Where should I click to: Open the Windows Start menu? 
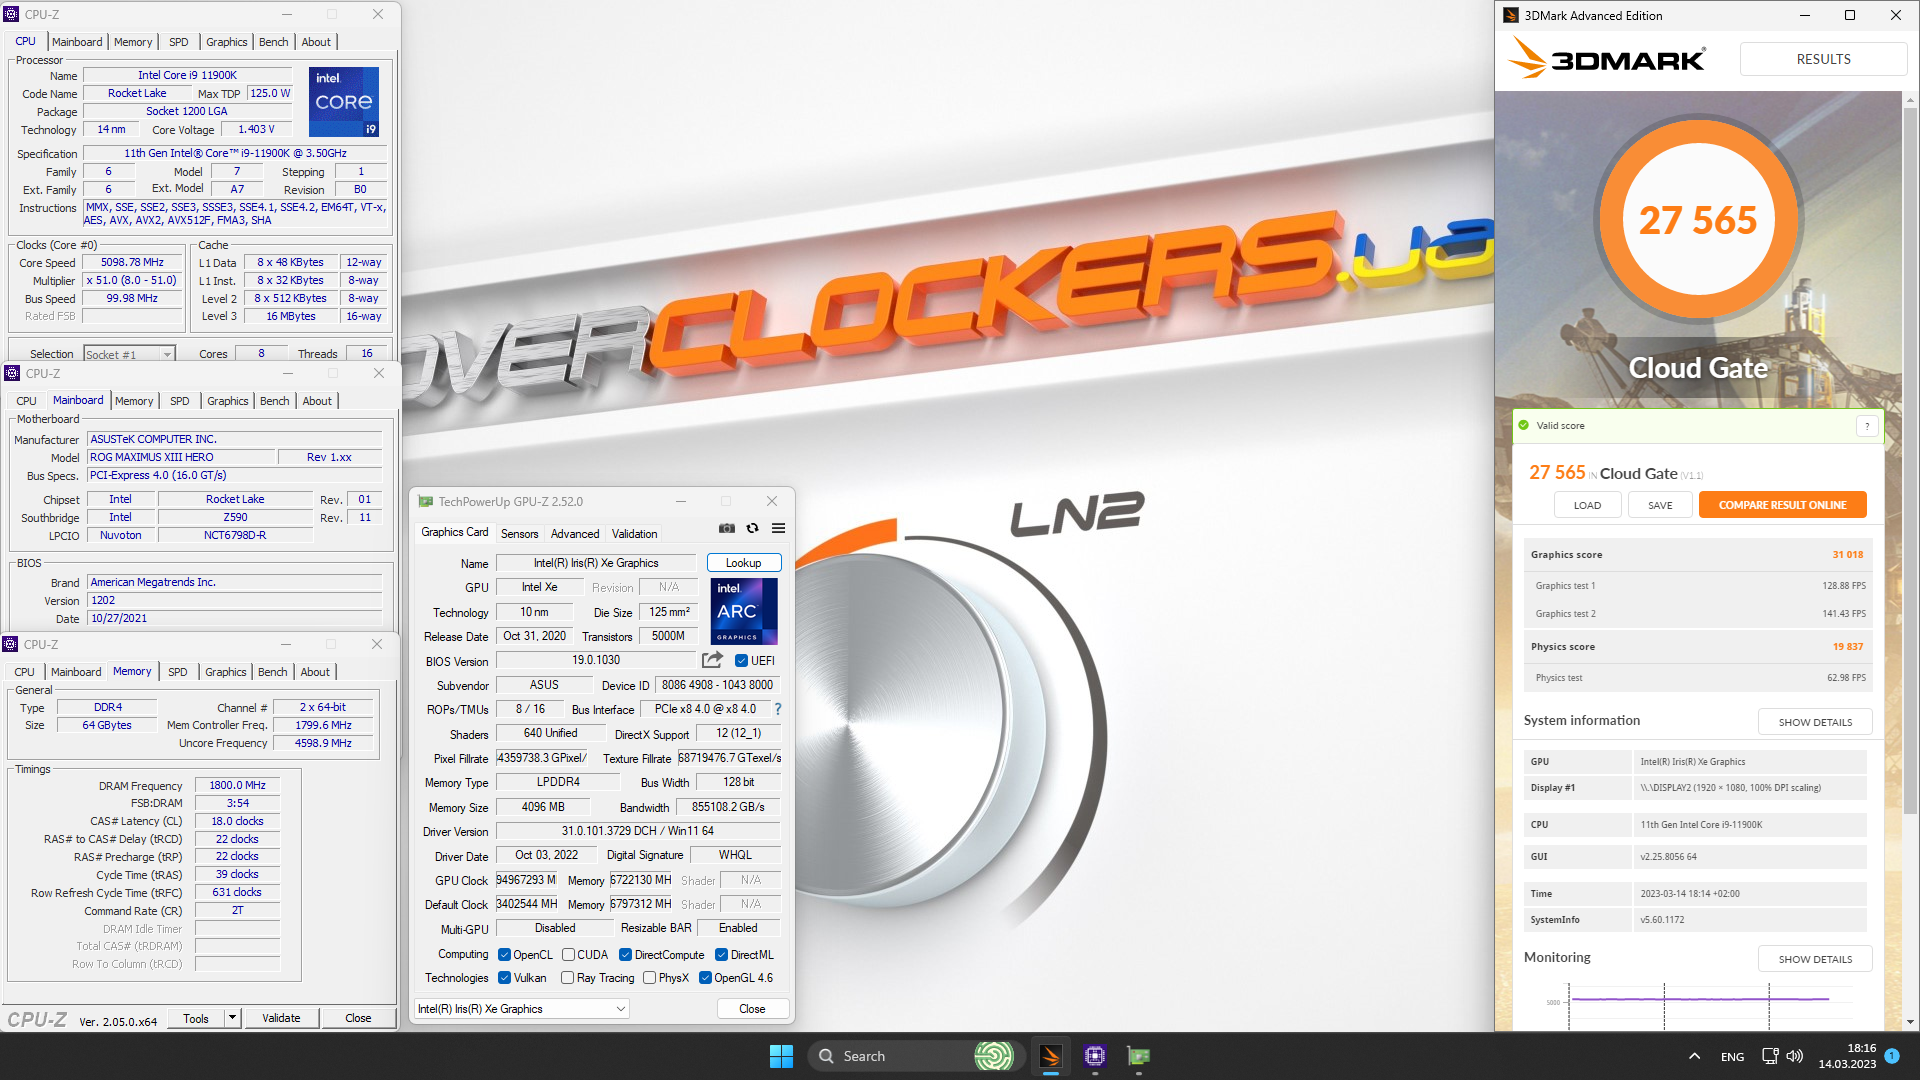781,1056
